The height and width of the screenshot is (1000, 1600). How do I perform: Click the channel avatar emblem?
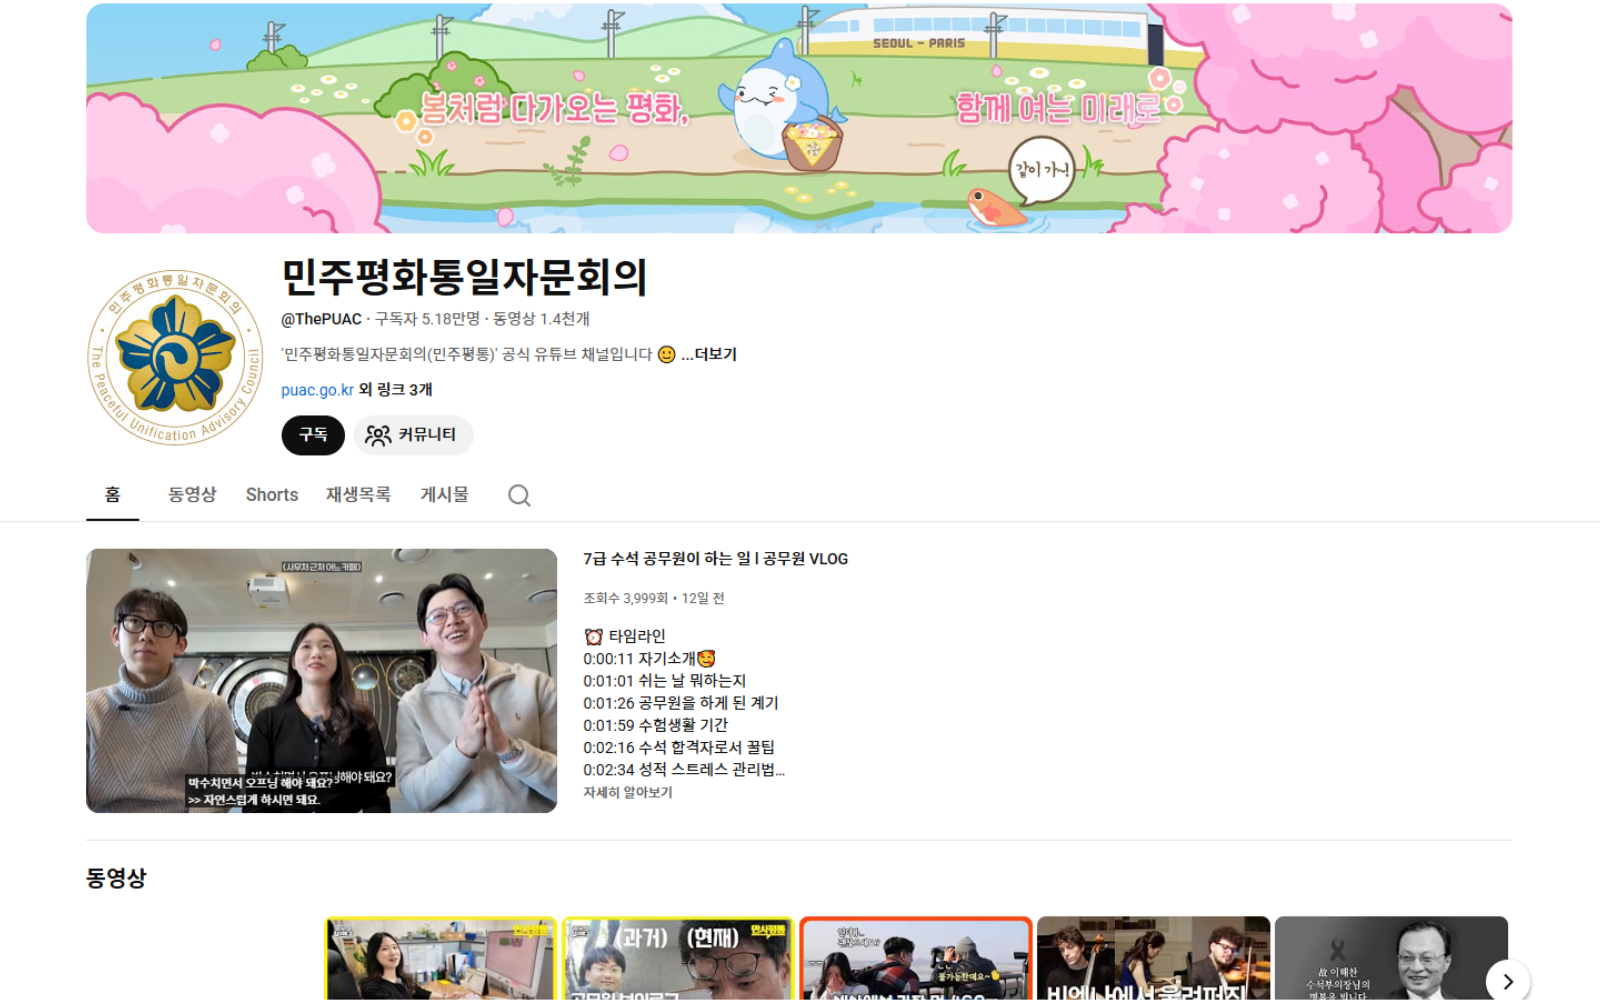(x=175, y=357)
